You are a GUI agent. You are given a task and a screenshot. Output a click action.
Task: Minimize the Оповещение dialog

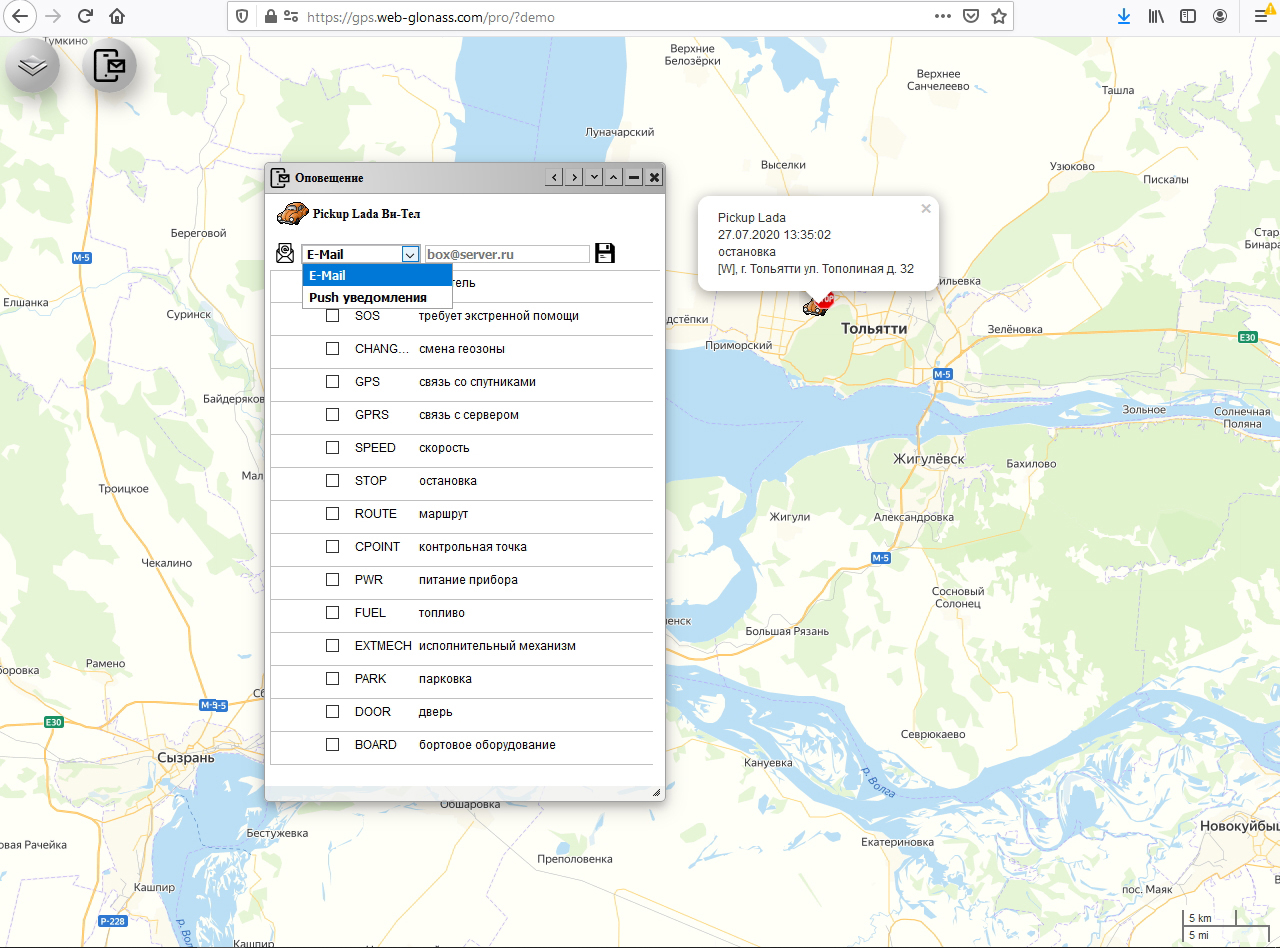(634, 177)
